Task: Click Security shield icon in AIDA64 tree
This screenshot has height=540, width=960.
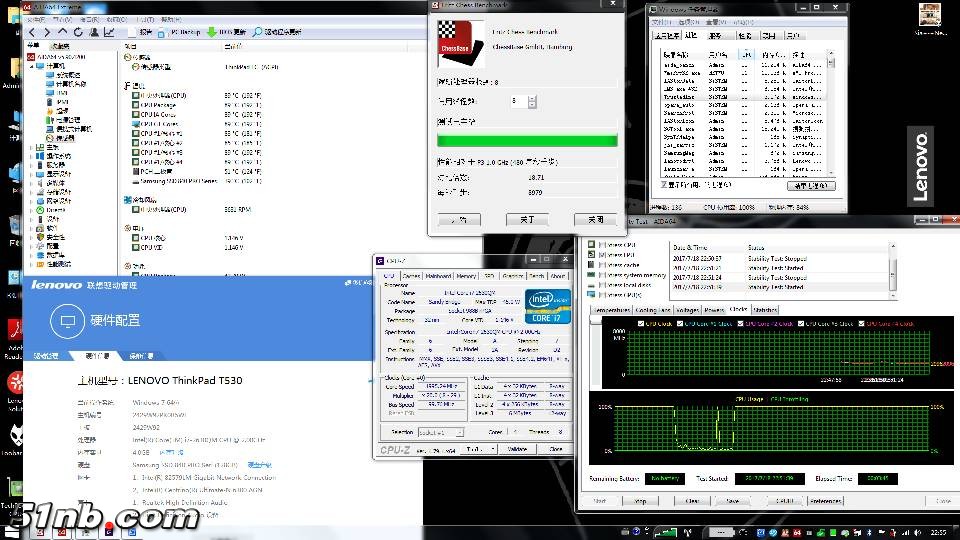Action: tap(40, 236)
